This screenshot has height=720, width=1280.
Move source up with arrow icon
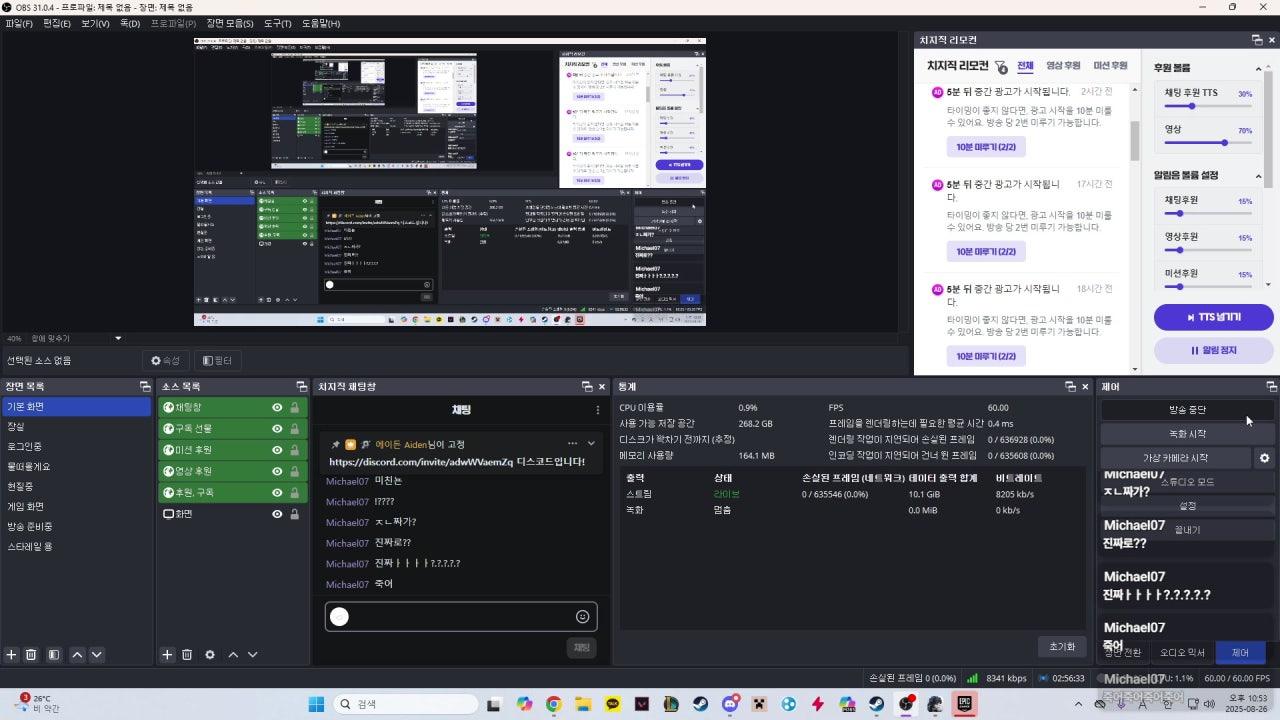(233, 655)
